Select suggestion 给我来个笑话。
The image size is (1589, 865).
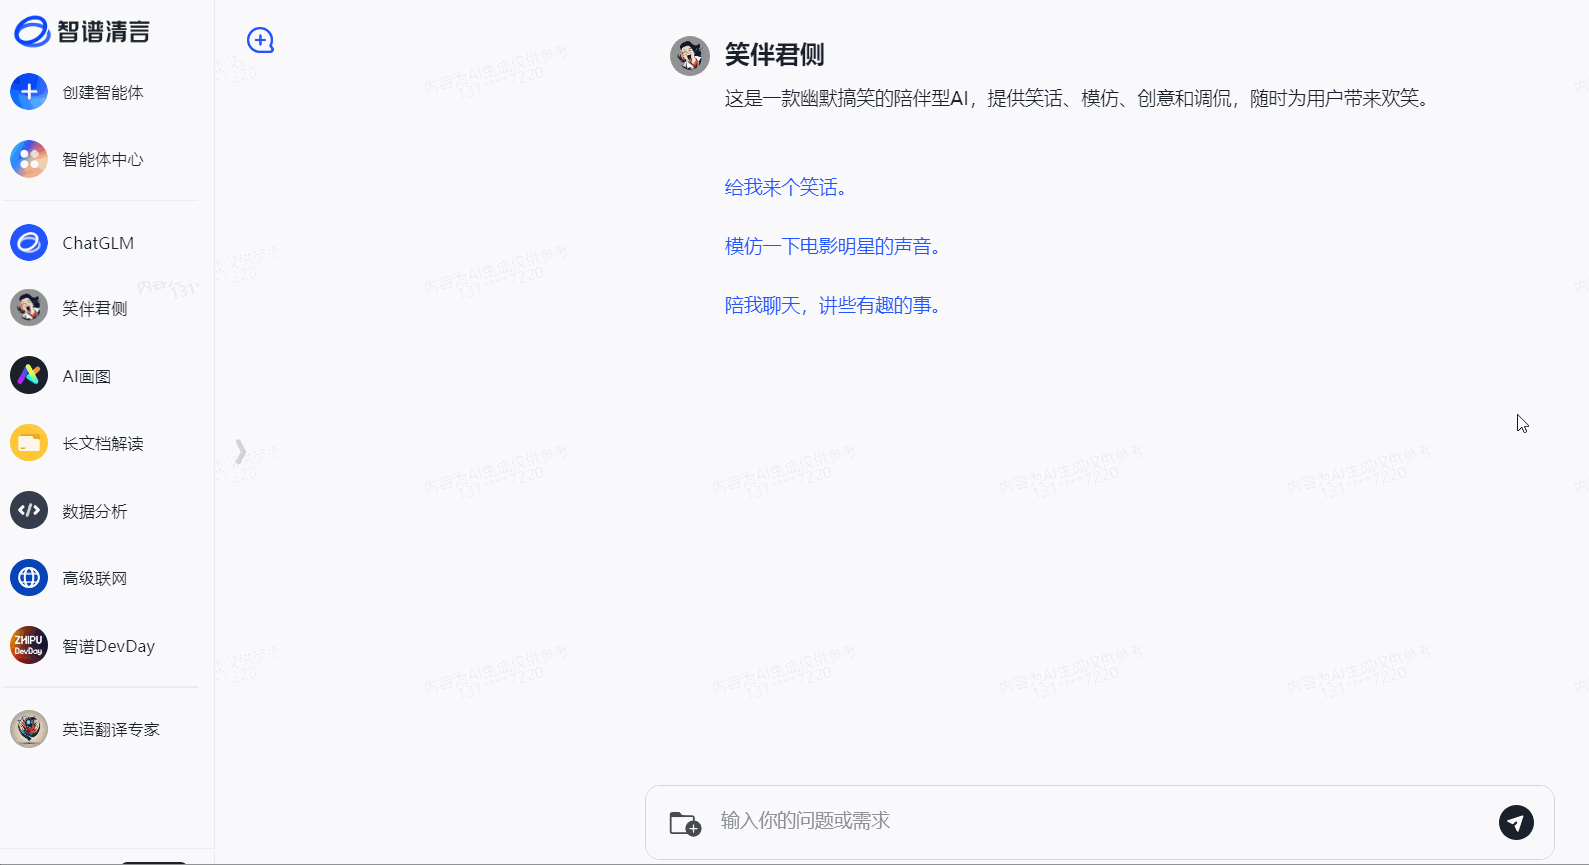click(785, 187)
